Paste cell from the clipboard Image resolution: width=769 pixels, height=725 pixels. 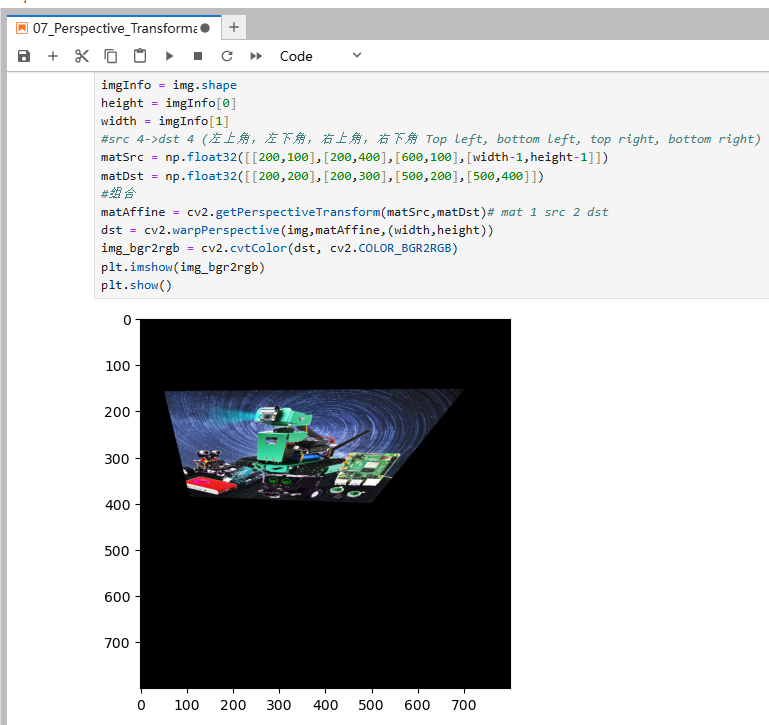click(140, 55)
